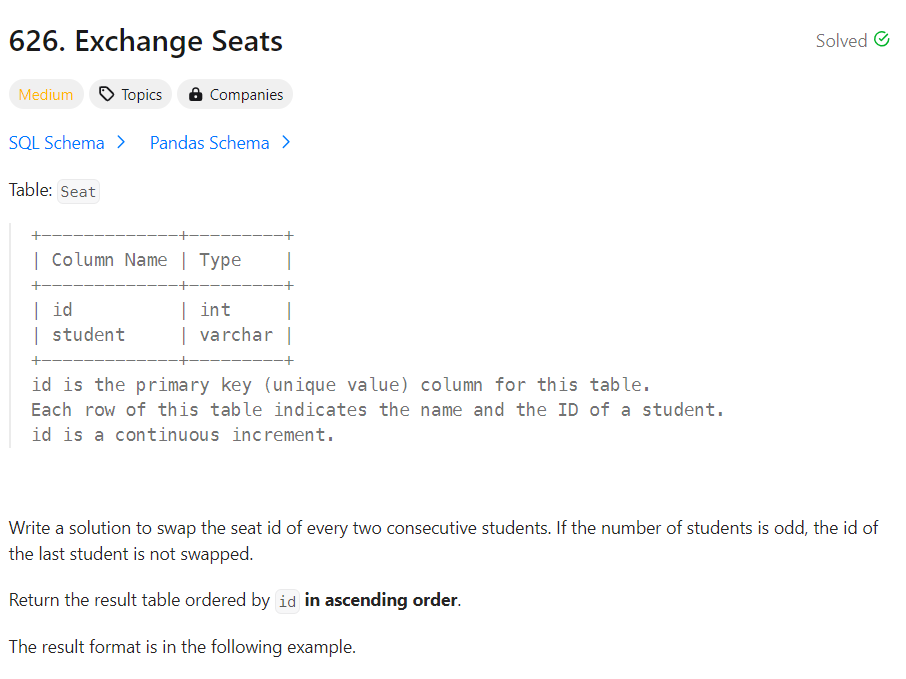Open the Topics label
Image resolution: width=906 pixels, height=679 pixels.
click(x=141, y=95)
